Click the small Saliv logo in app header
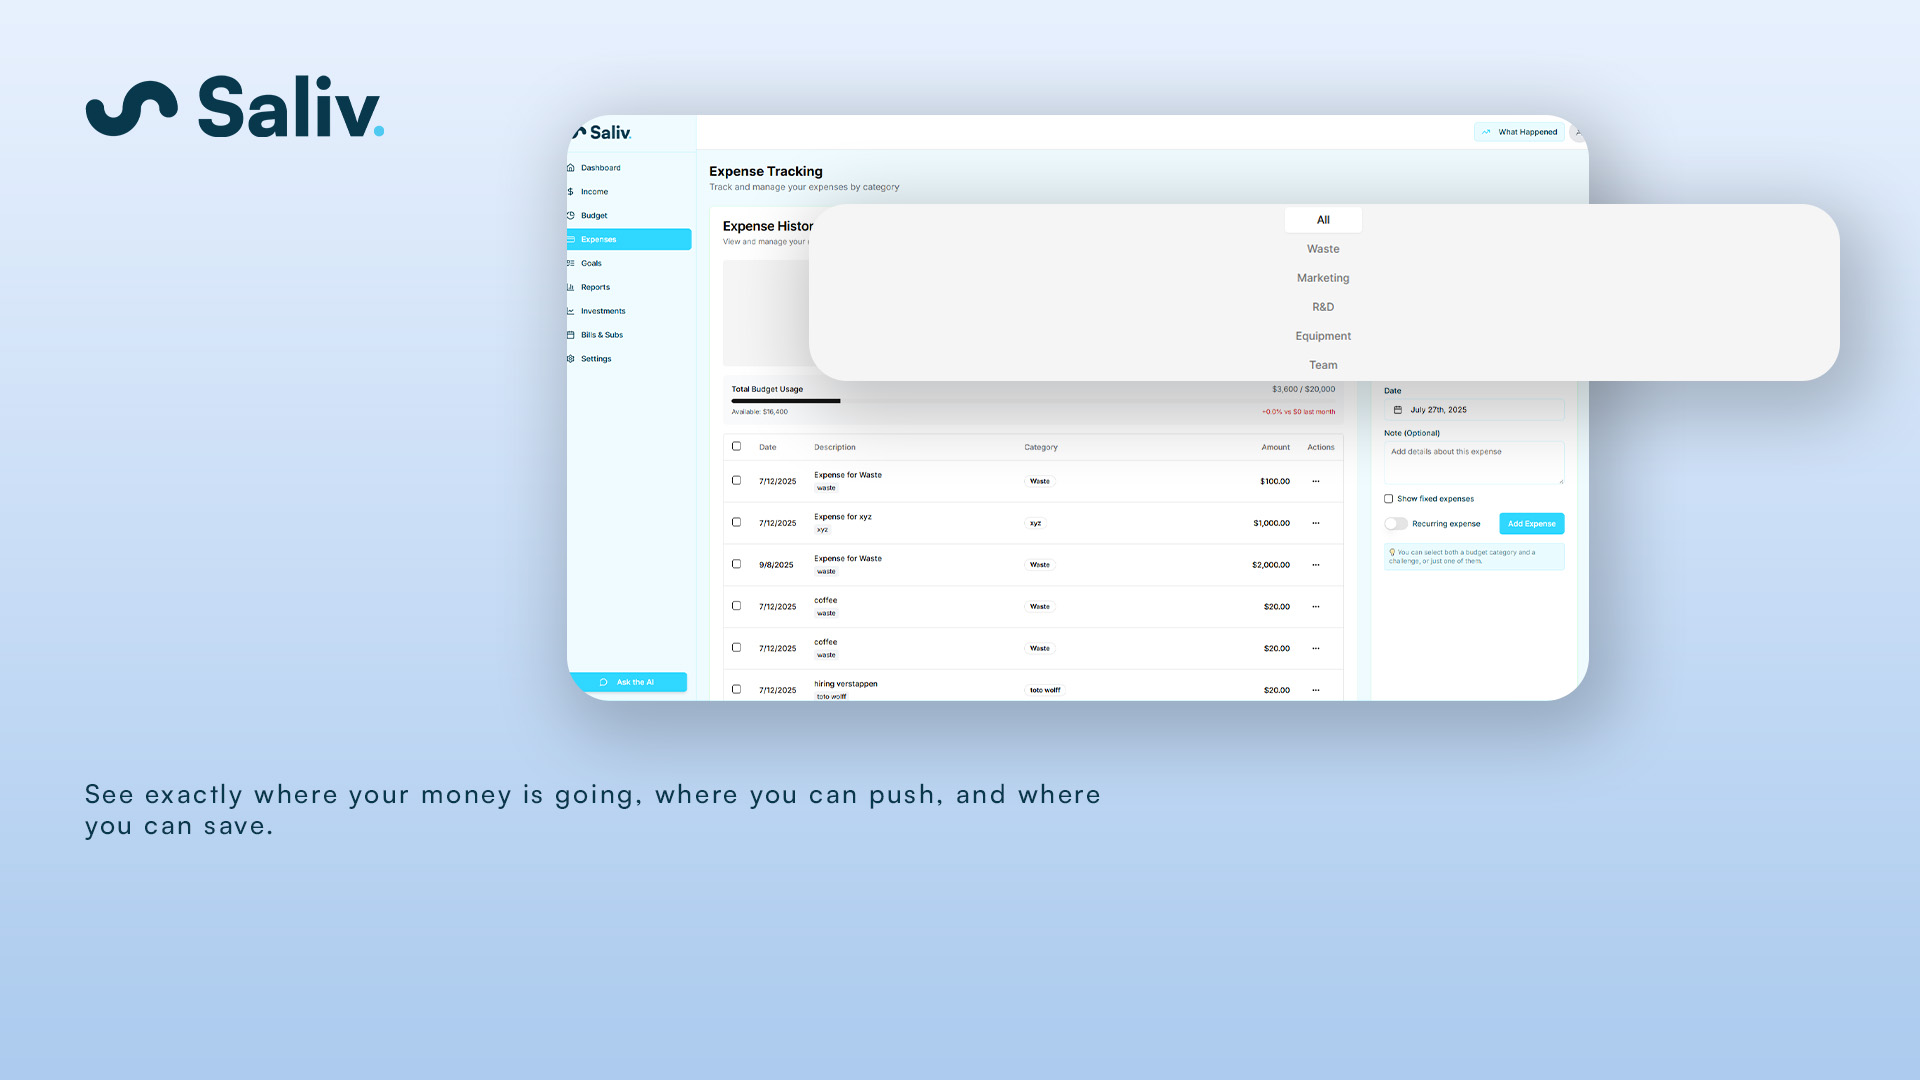 [602, 132]
